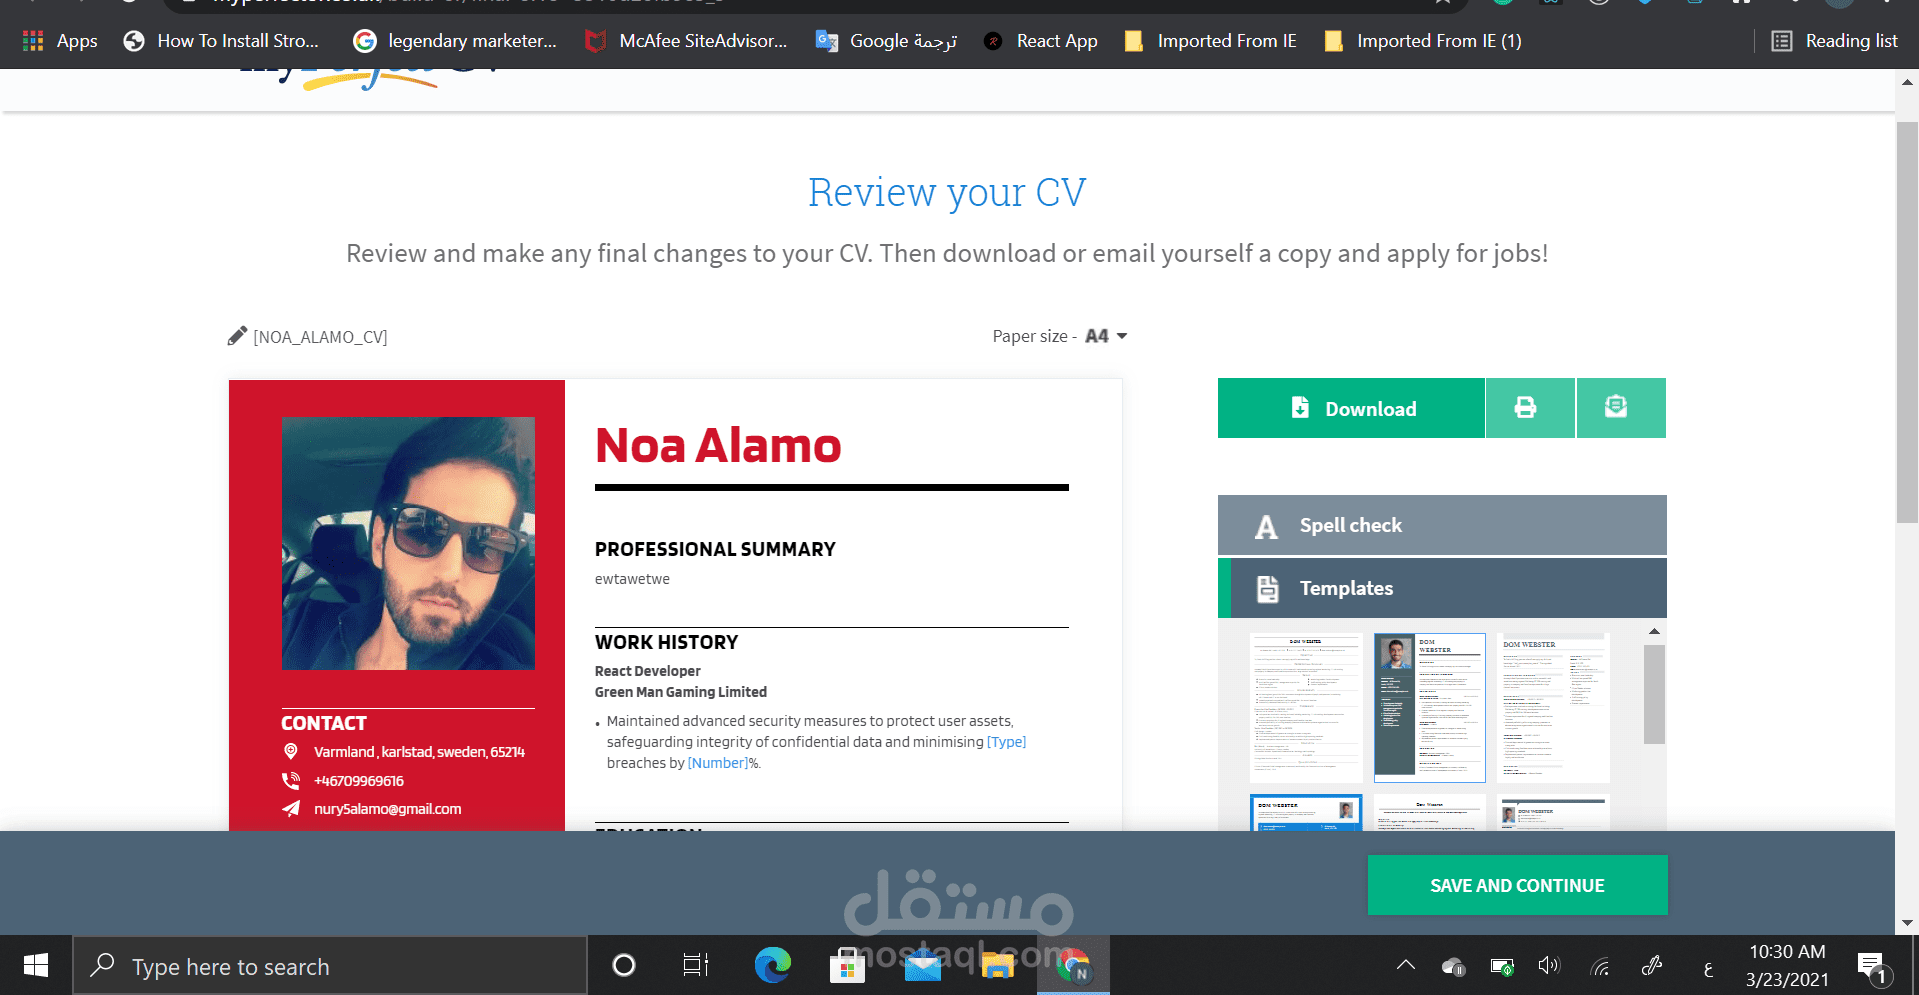Click the location pin icon under Contact
The image size is (1919, 995).
tap(291, 751)
